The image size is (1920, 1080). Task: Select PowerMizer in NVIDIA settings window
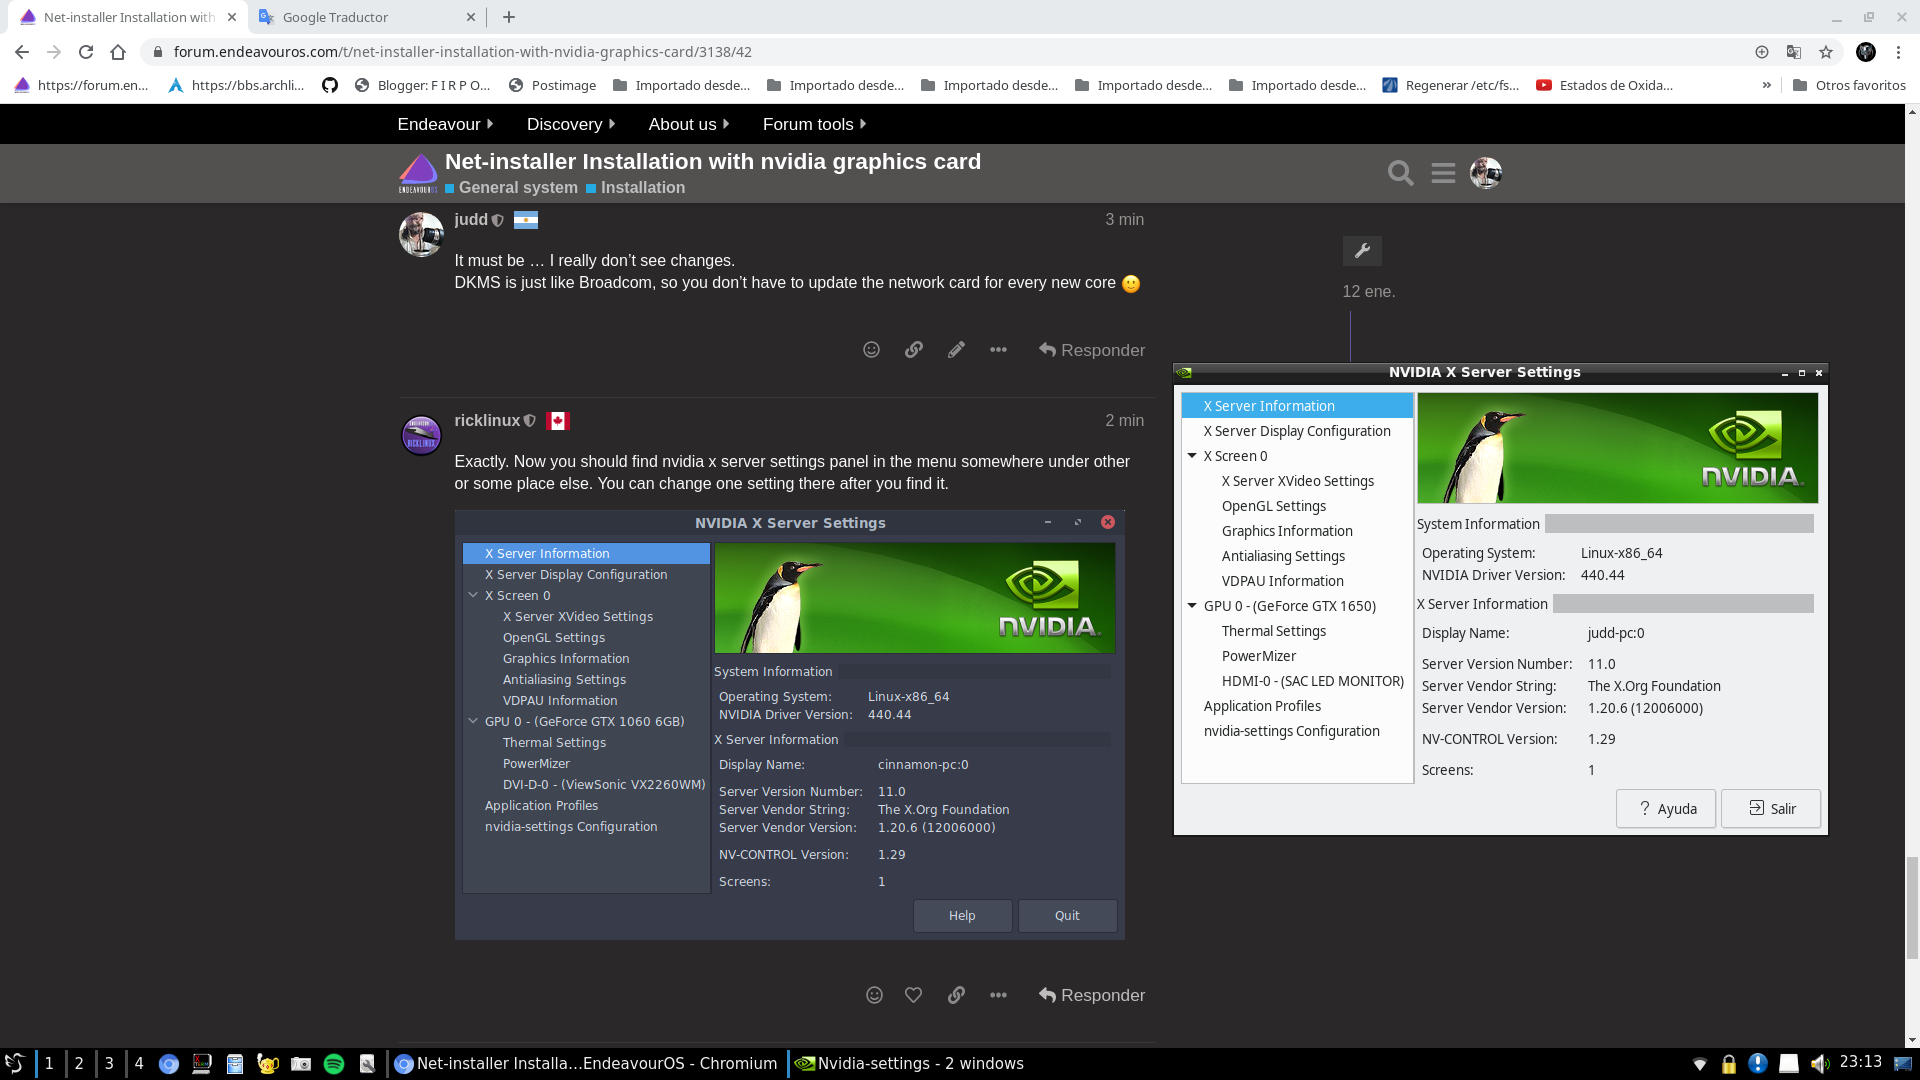point(1259,656)
